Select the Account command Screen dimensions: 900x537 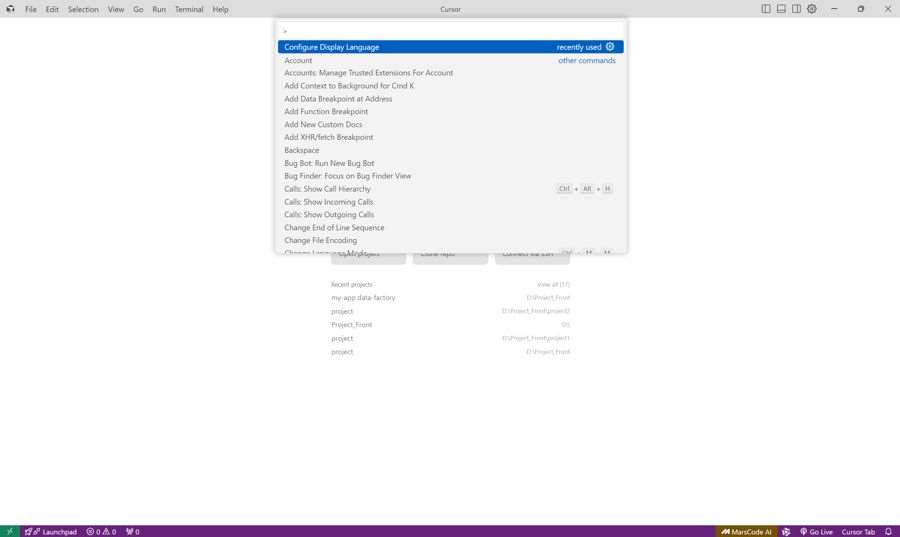451,60
